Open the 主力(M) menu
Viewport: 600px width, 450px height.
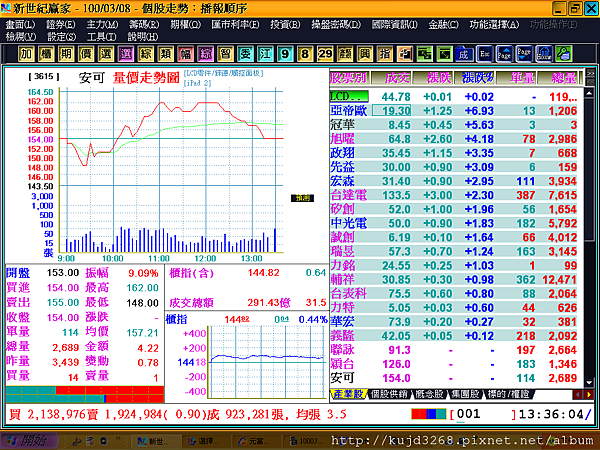[102, 24]
